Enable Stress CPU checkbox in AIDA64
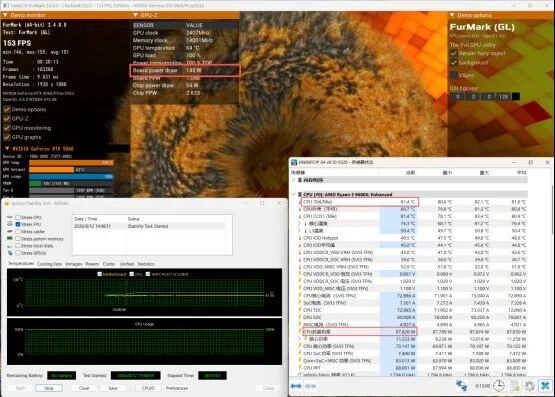Screen dimensions: 555x397 (18, 217)
